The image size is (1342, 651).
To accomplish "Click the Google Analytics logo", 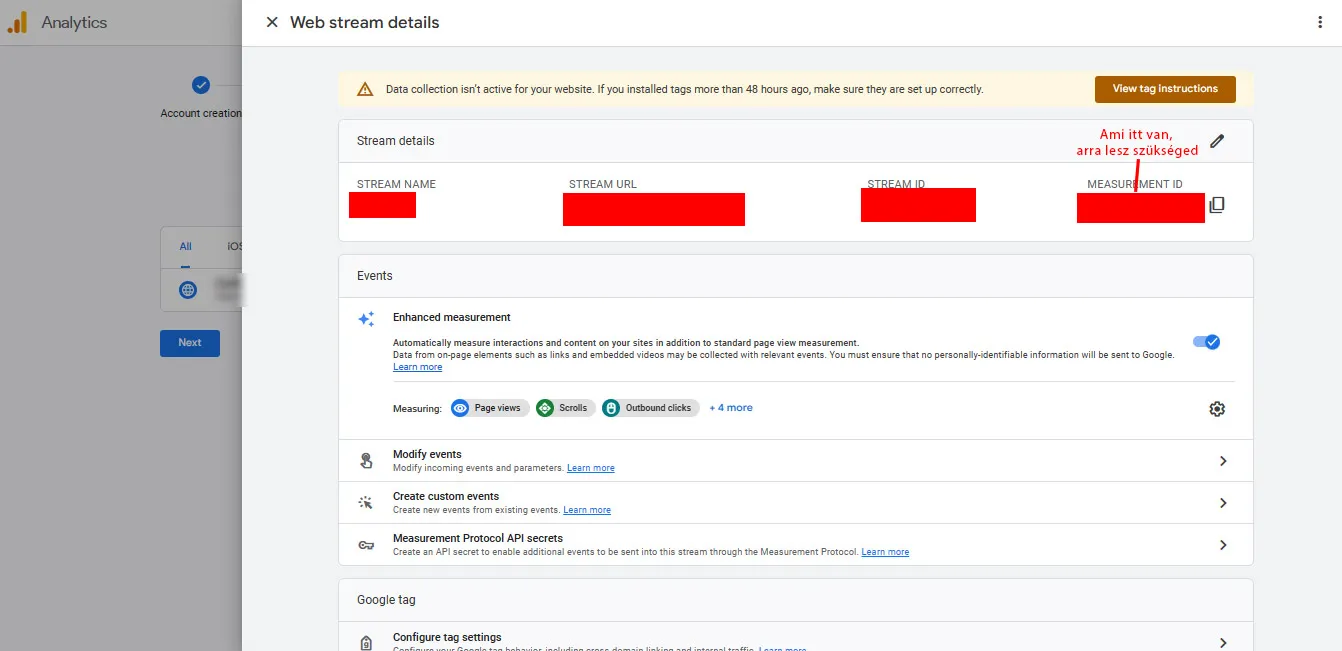I will click(x=17, y=23).
